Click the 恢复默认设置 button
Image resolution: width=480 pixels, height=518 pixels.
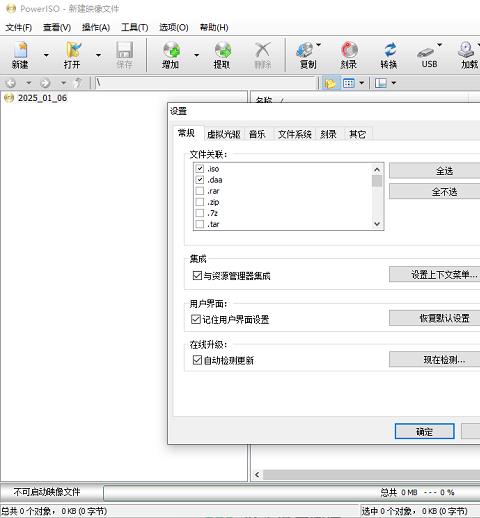[435, 318]
